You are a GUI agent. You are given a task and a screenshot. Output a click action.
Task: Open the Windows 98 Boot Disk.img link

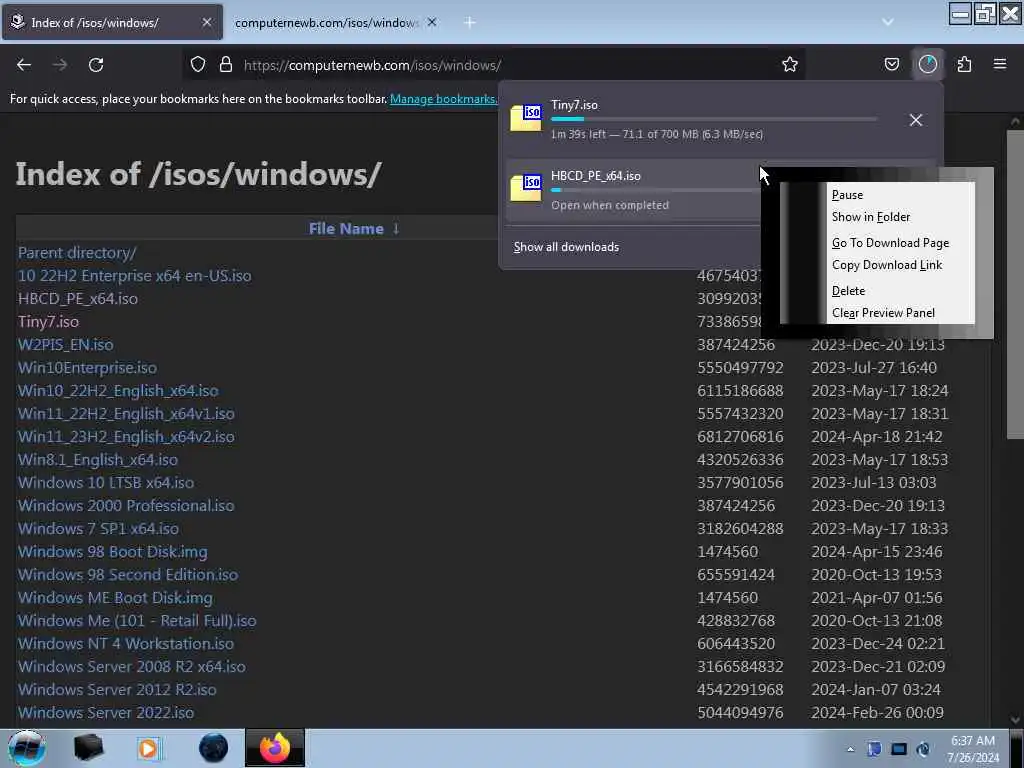(112, 552)
